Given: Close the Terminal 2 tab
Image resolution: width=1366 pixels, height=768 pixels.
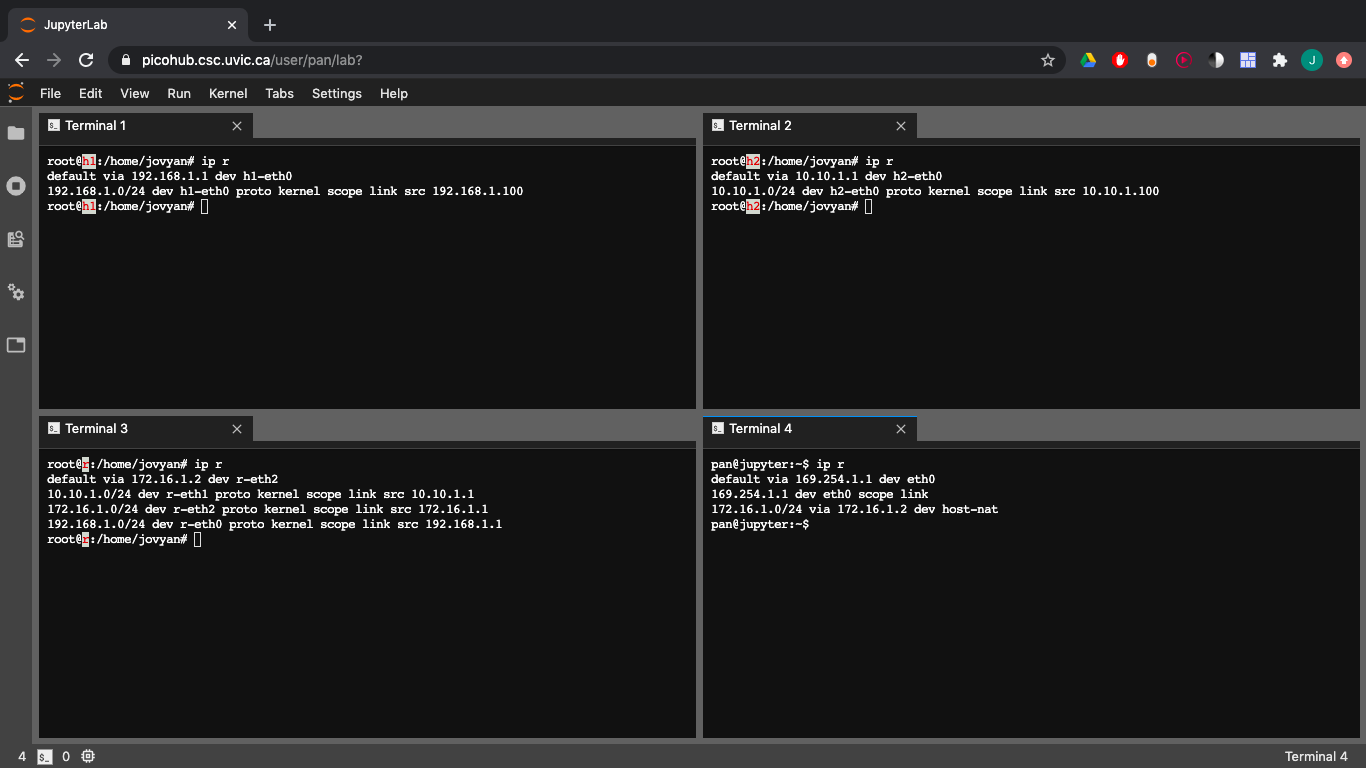Looking at the screenshot, I should pyautogui.click(x=901, y=126).
